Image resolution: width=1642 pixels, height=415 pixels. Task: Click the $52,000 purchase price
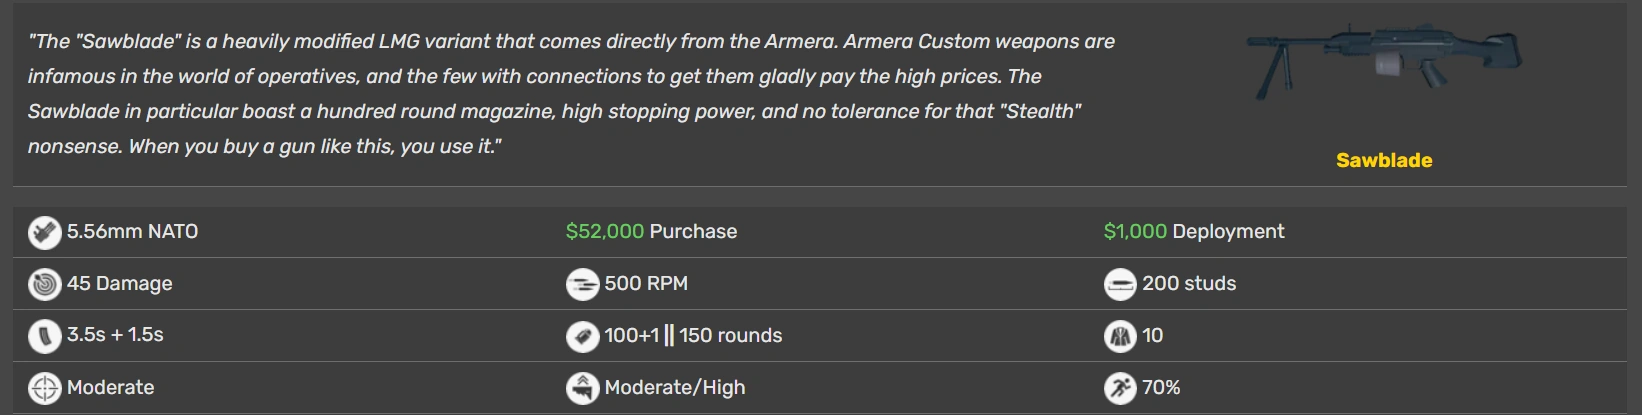coord(604,231)
